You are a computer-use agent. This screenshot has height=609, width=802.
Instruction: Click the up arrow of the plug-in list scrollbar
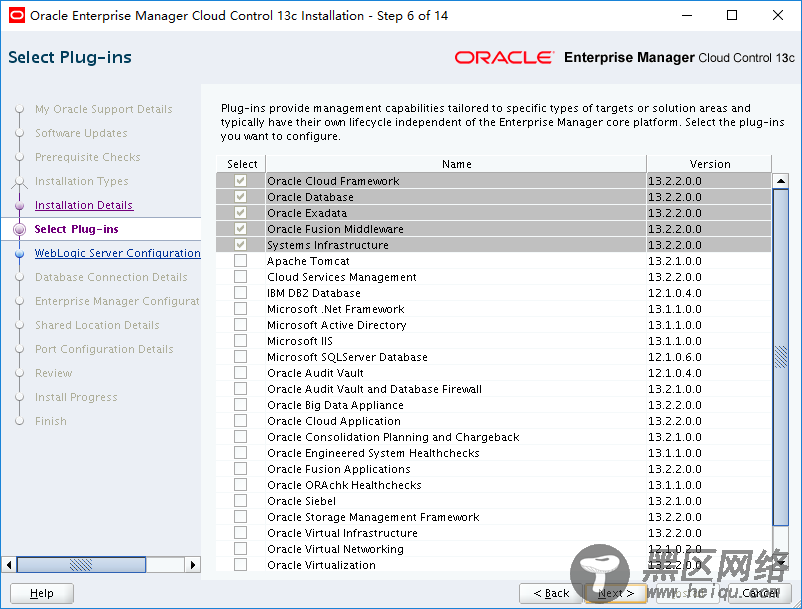tap(781, 181)
